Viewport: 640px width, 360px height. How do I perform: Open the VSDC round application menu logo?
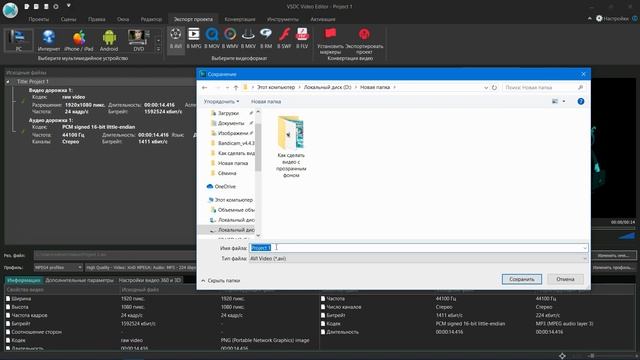(10, 10)
